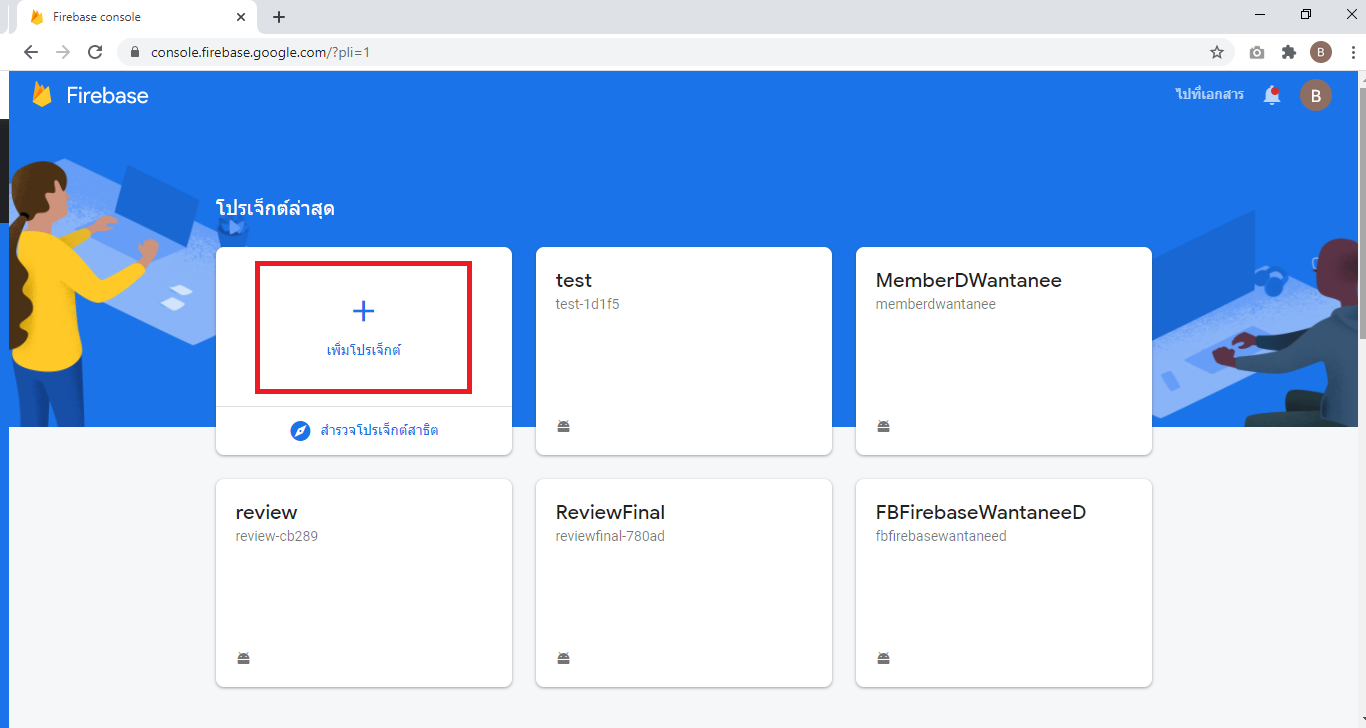Click project ID reviewfinal-780ad
Viewport: 1366px width, 728px height.
(610, 536)
